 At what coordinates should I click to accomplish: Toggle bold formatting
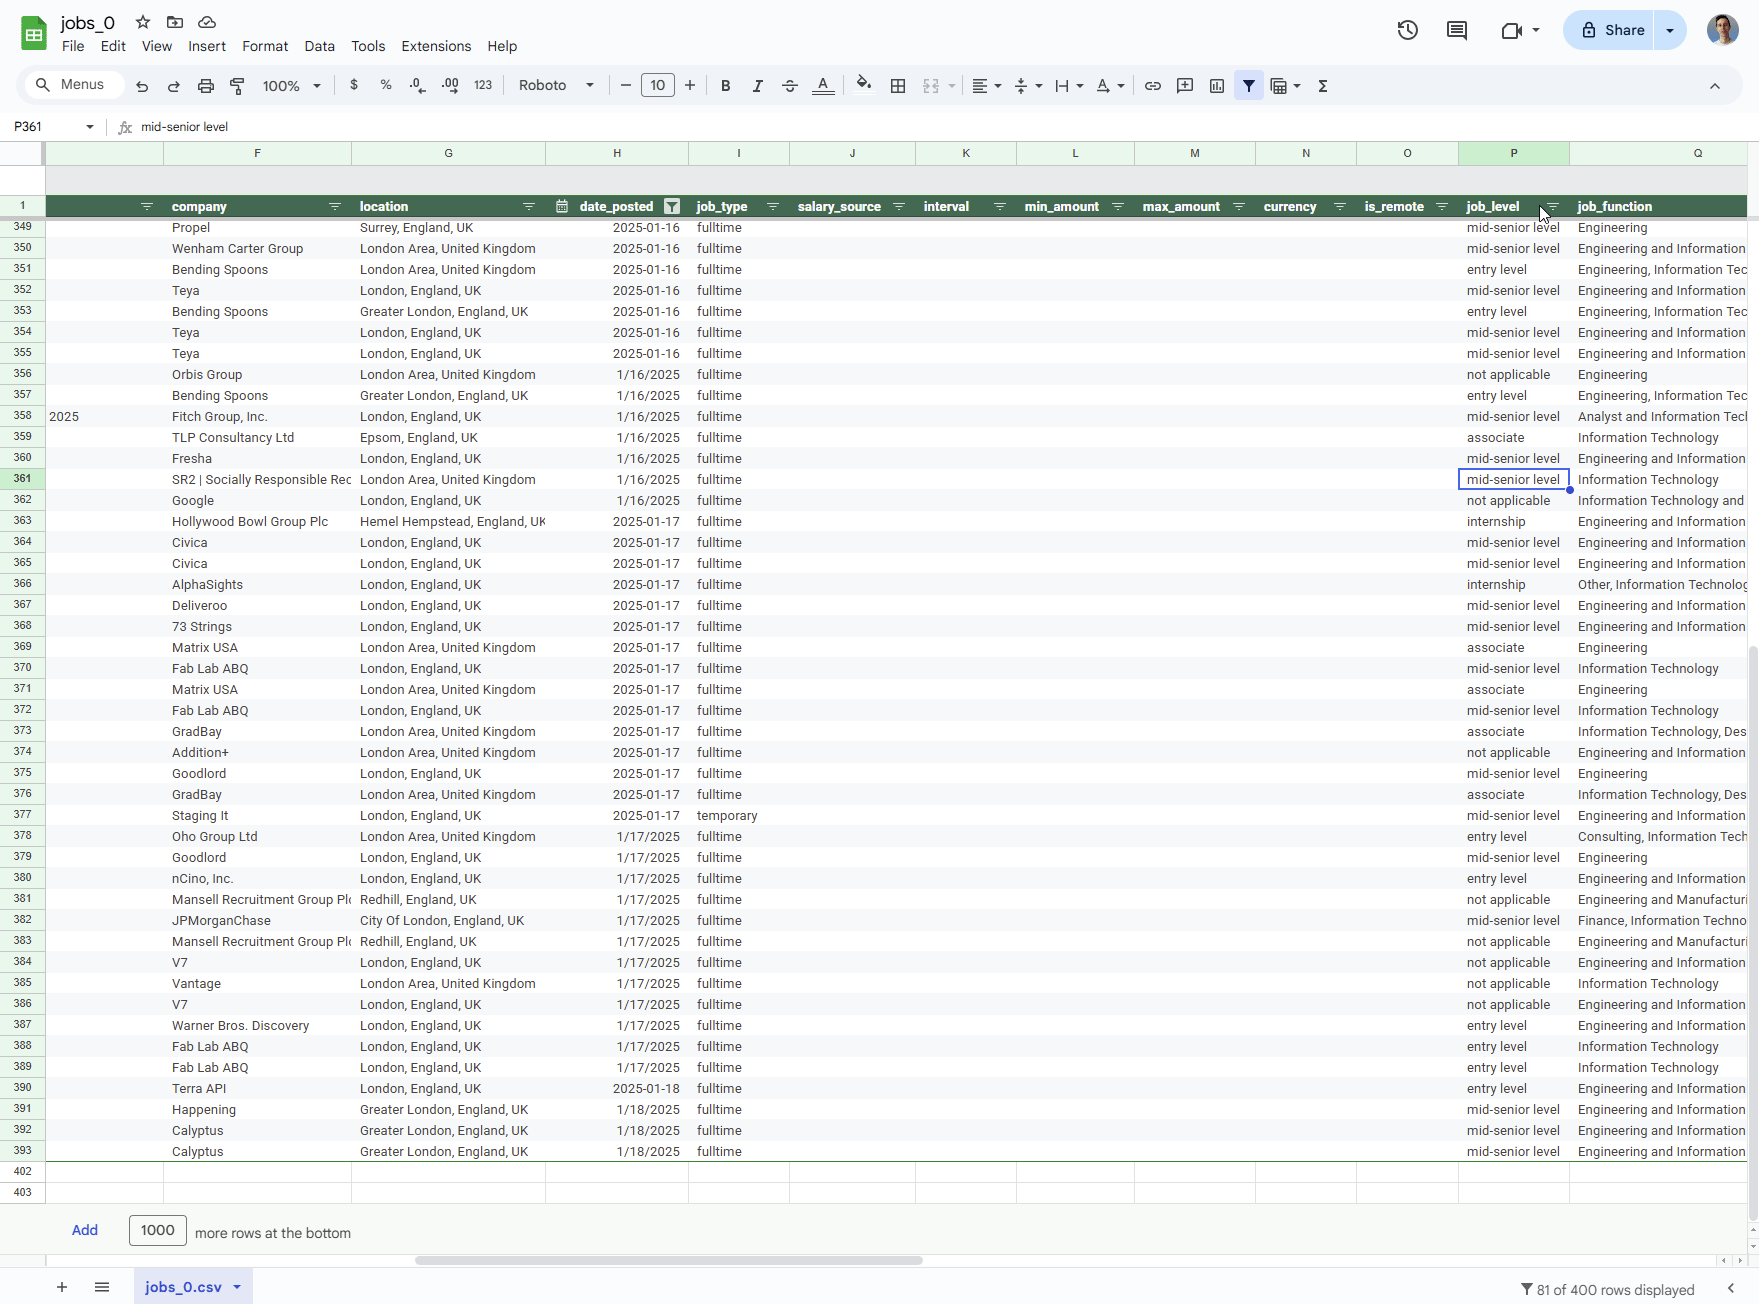726,86
